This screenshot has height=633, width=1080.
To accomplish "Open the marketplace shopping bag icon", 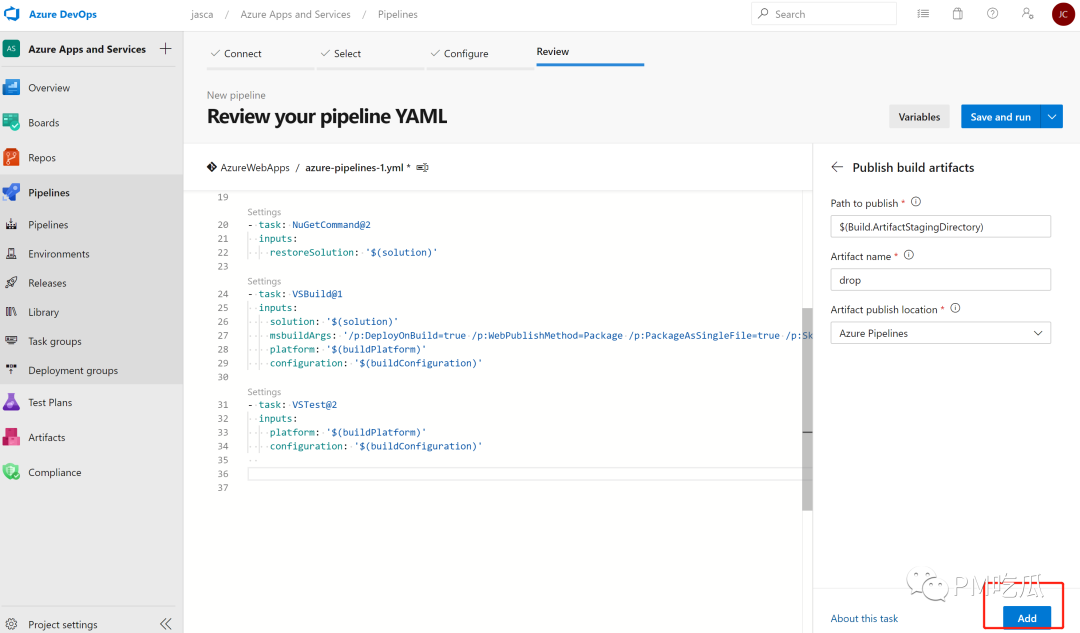I will pos(957,14).
